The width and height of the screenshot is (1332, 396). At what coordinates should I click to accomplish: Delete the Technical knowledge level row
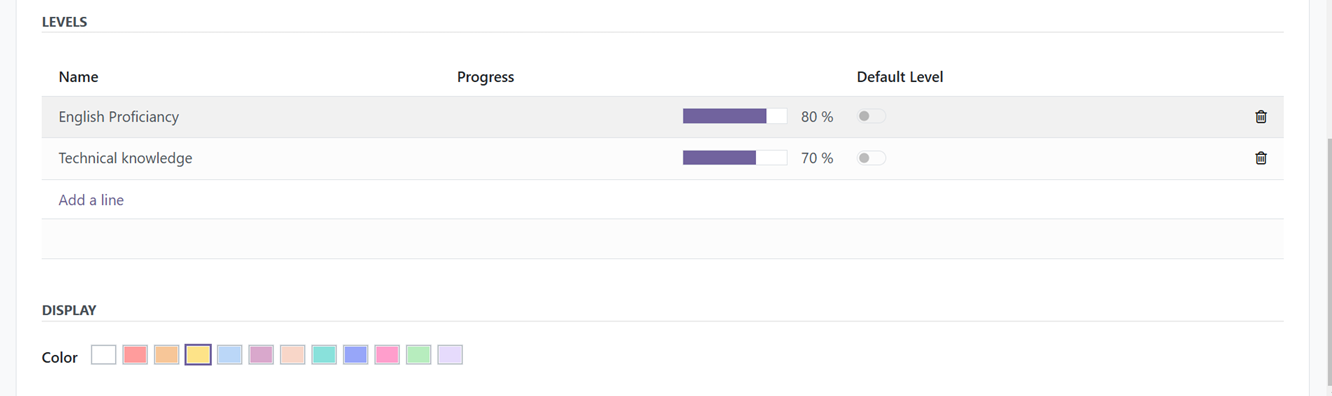click(1260, 158)
